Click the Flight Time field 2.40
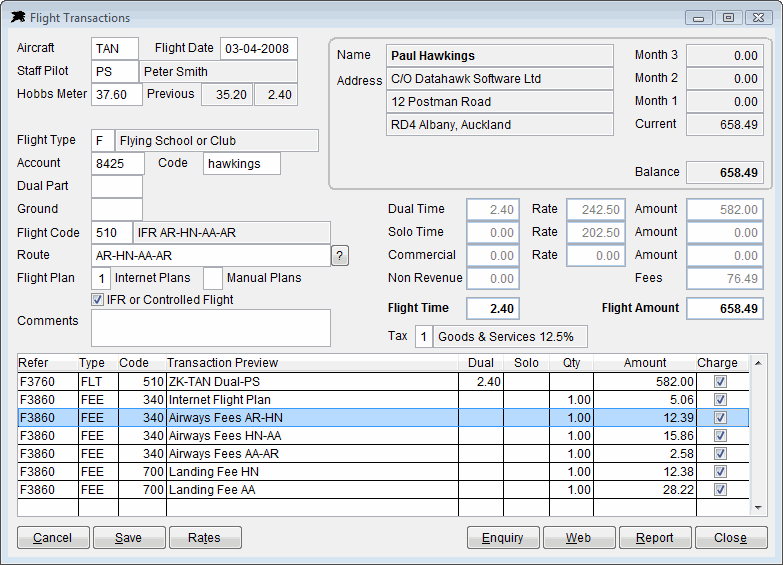 [493, 308]
